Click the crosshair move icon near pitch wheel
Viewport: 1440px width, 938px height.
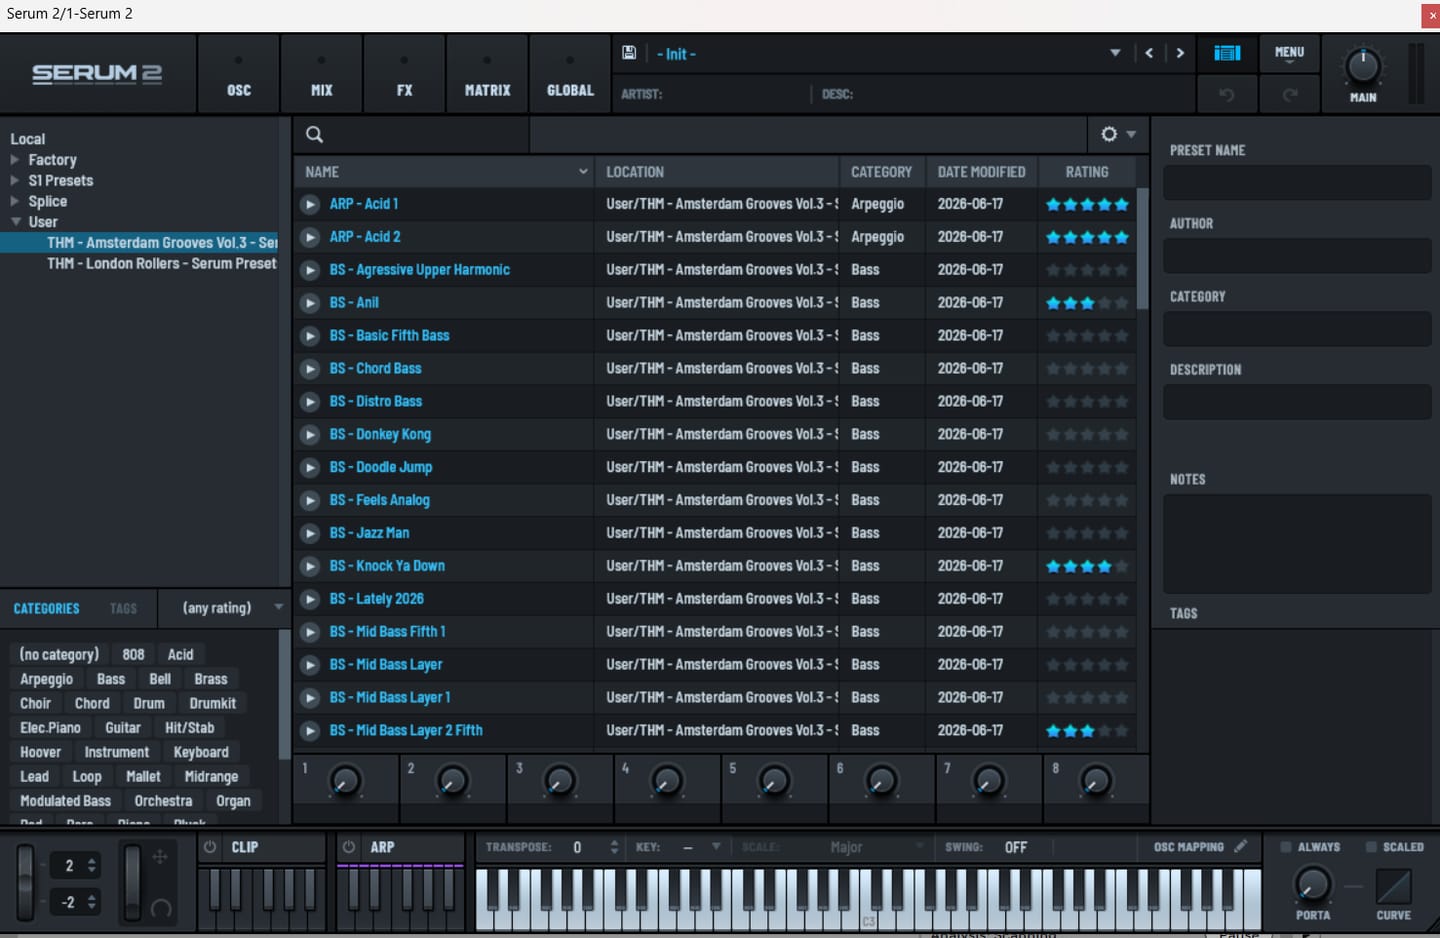pyautogui.click(x=159, y=857)
